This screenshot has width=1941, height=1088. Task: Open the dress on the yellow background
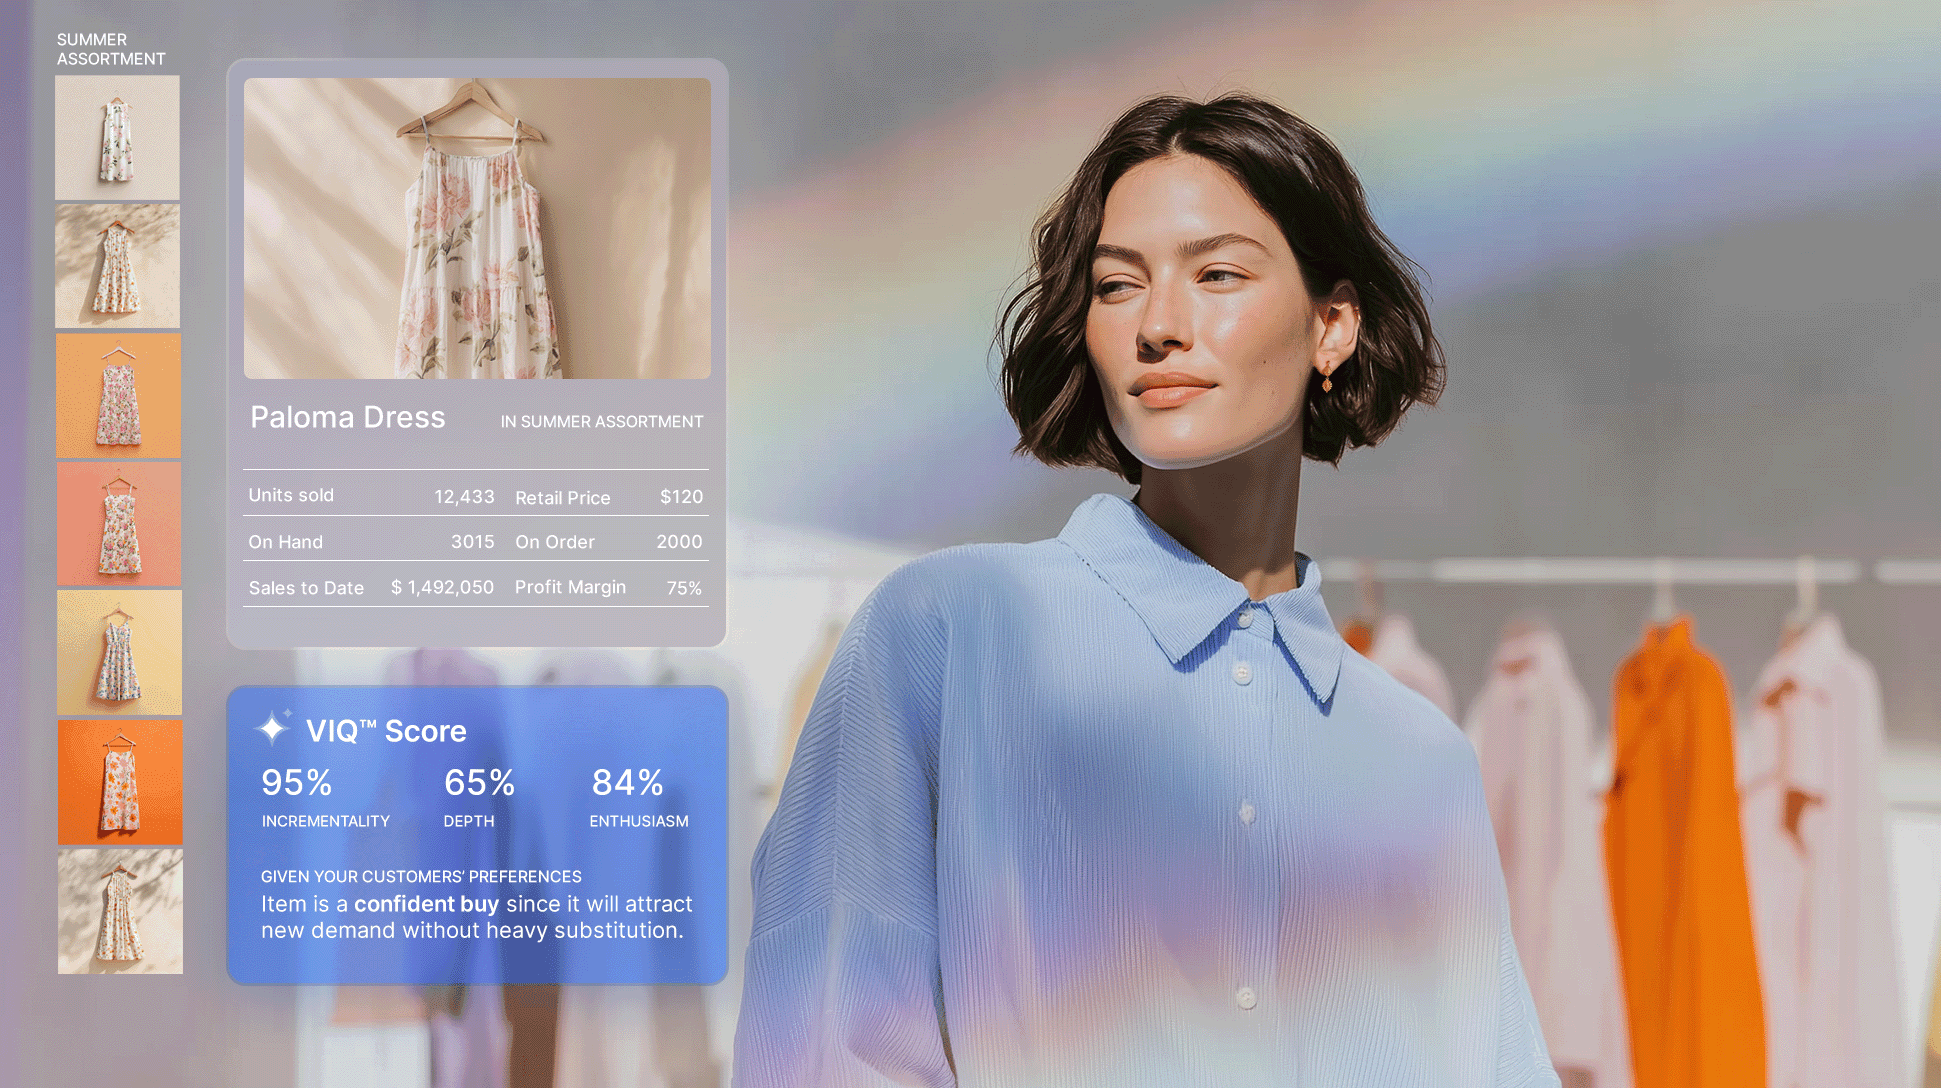pos(118,652)
